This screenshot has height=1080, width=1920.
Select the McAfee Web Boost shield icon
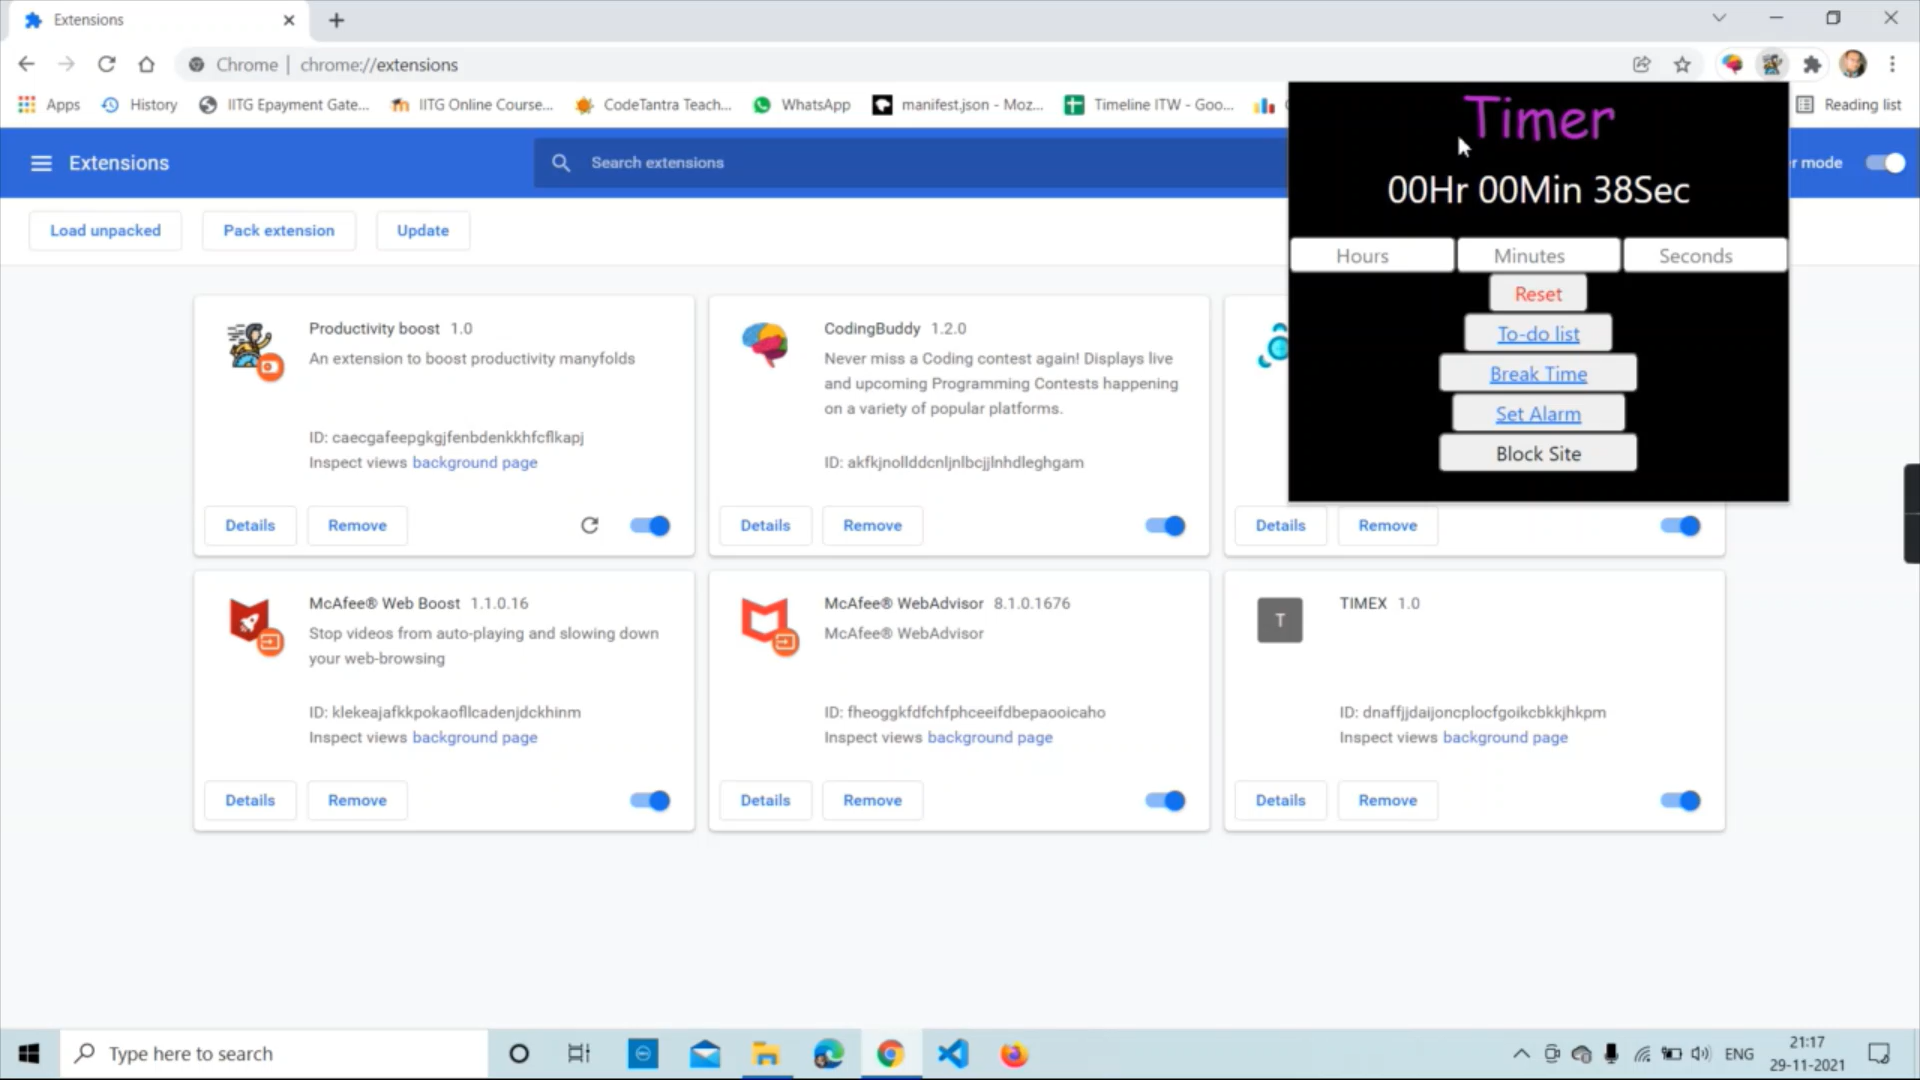click(252, 623)
